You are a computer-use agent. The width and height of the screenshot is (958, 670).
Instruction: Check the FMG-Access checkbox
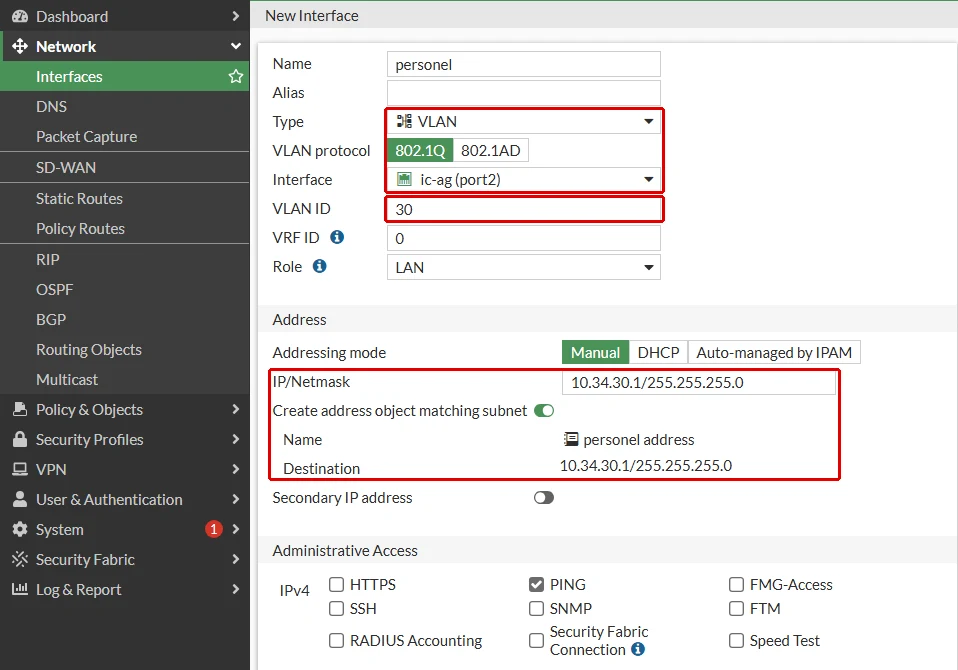tap(736, 584)
